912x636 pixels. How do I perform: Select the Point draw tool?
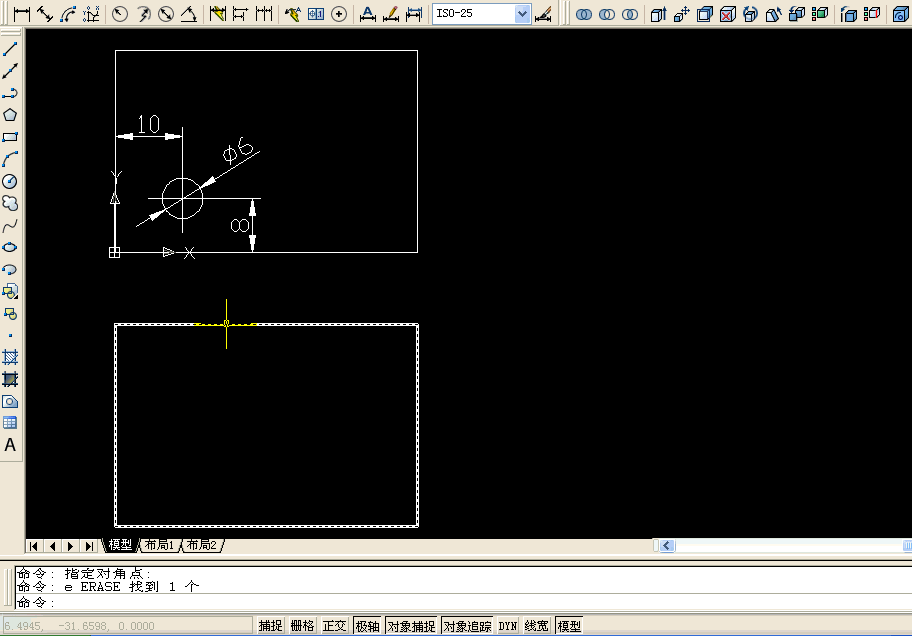click(x=10, y=336)
